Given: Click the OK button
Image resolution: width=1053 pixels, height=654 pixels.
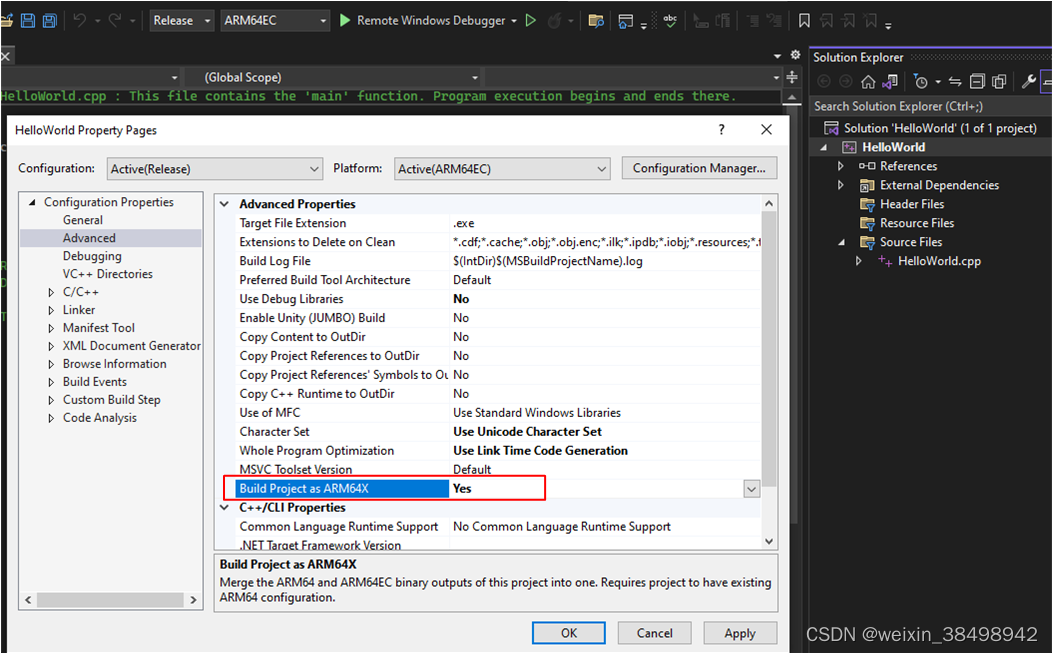Looking at the screenshot, I should (569, 633).
